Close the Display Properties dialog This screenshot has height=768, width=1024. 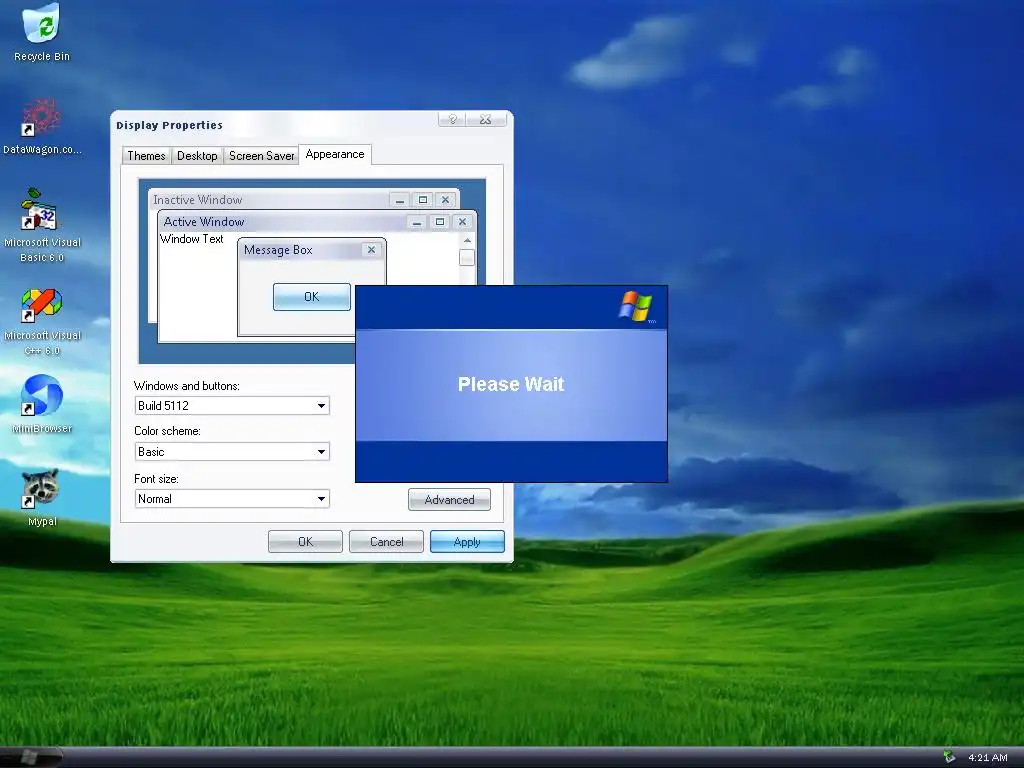click(x=485, y=120)
